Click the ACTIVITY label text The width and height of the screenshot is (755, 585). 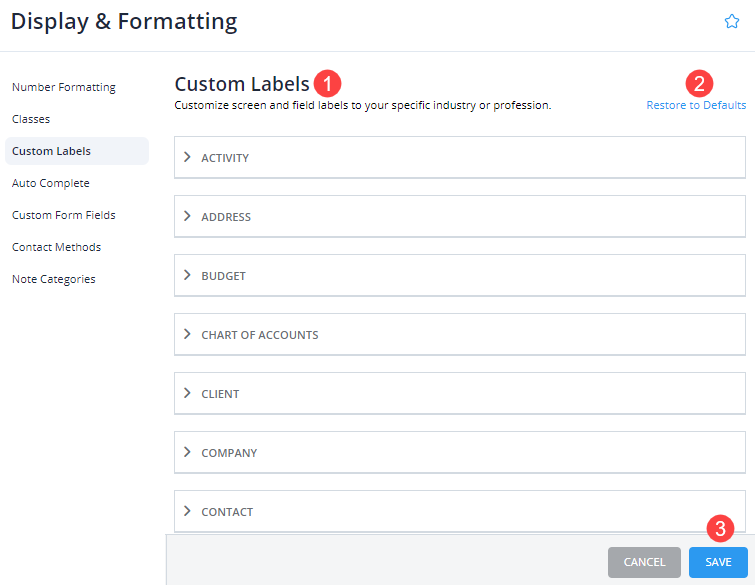(225, 158)
